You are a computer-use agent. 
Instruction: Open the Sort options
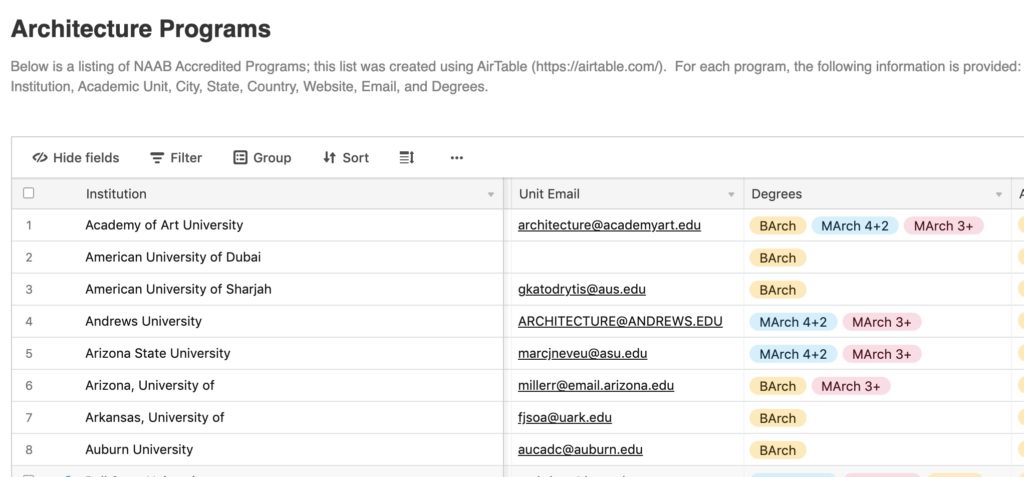click(x=345, y=157)
